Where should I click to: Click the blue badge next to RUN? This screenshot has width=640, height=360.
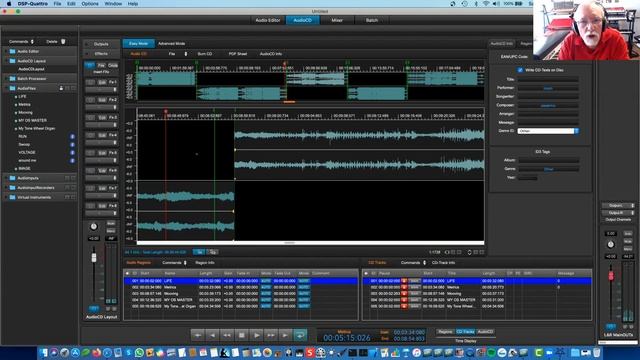(72, 136)
